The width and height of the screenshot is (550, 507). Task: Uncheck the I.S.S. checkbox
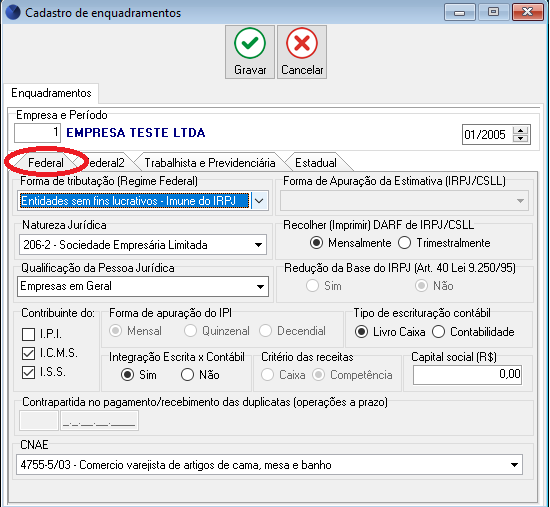pos(28,372)
